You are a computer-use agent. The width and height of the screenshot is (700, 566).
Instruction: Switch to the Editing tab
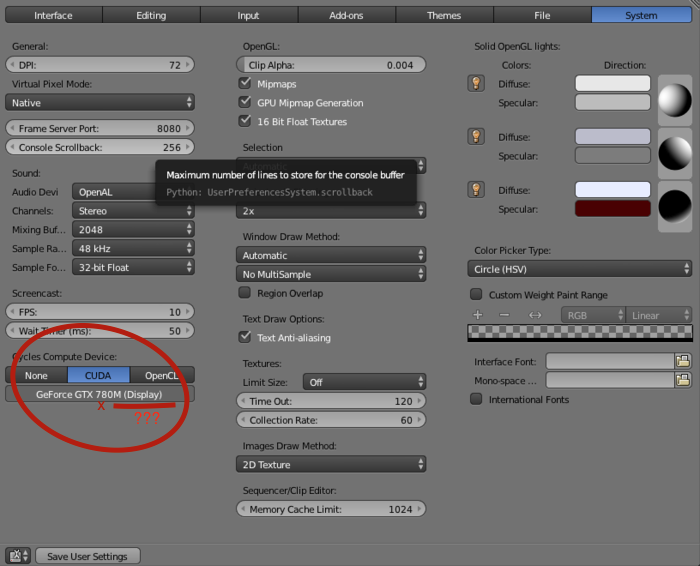click(x=151, y=15)
